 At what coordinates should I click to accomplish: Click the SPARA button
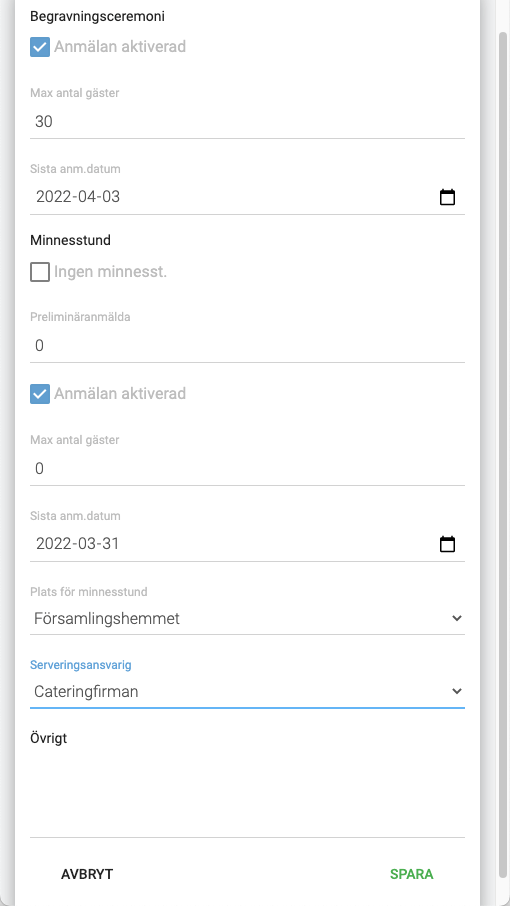click(x=411, y=874)
